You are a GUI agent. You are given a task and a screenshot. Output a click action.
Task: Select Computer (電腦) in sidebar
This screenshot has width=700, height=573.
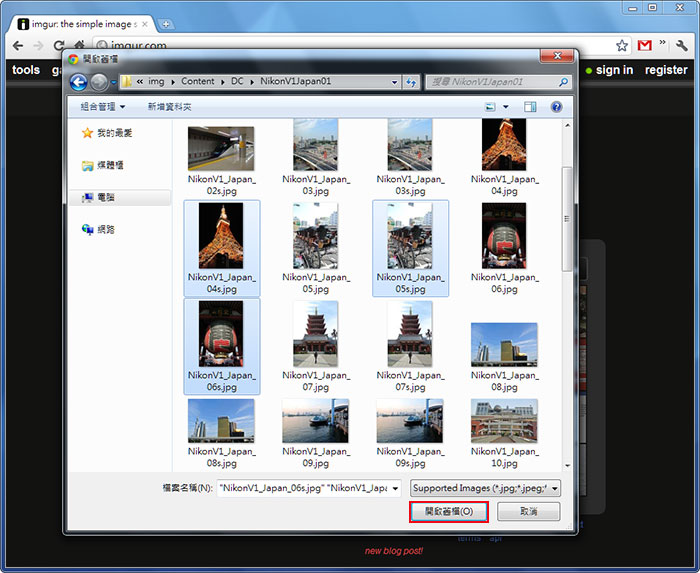coord(120,197)
